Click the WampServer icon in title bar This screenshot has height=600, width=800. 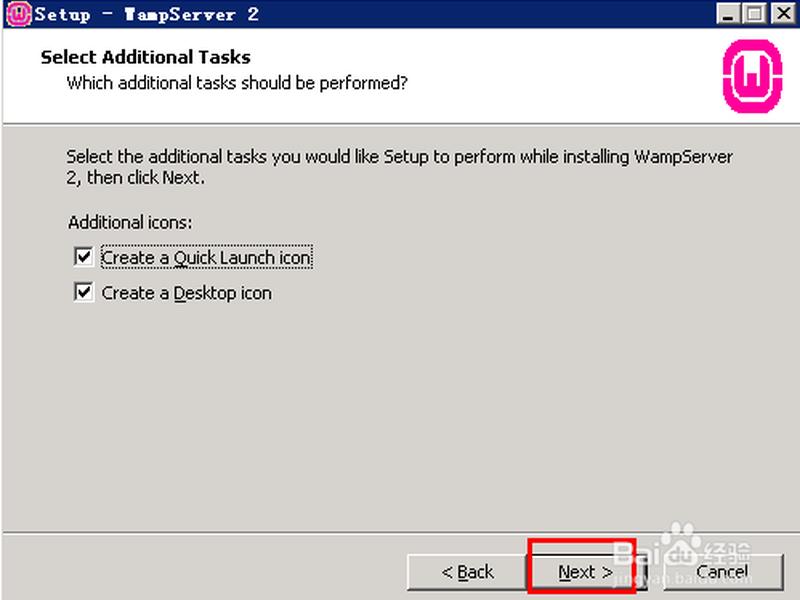click(18, 14)
